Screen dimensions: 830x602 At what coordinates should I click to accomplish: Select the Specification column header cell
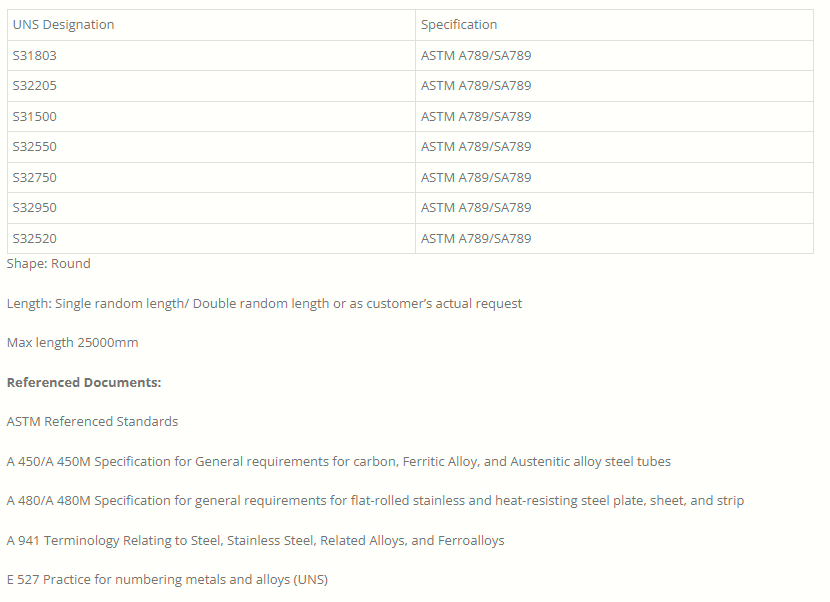pyautogui.click(x=459, y=25)
